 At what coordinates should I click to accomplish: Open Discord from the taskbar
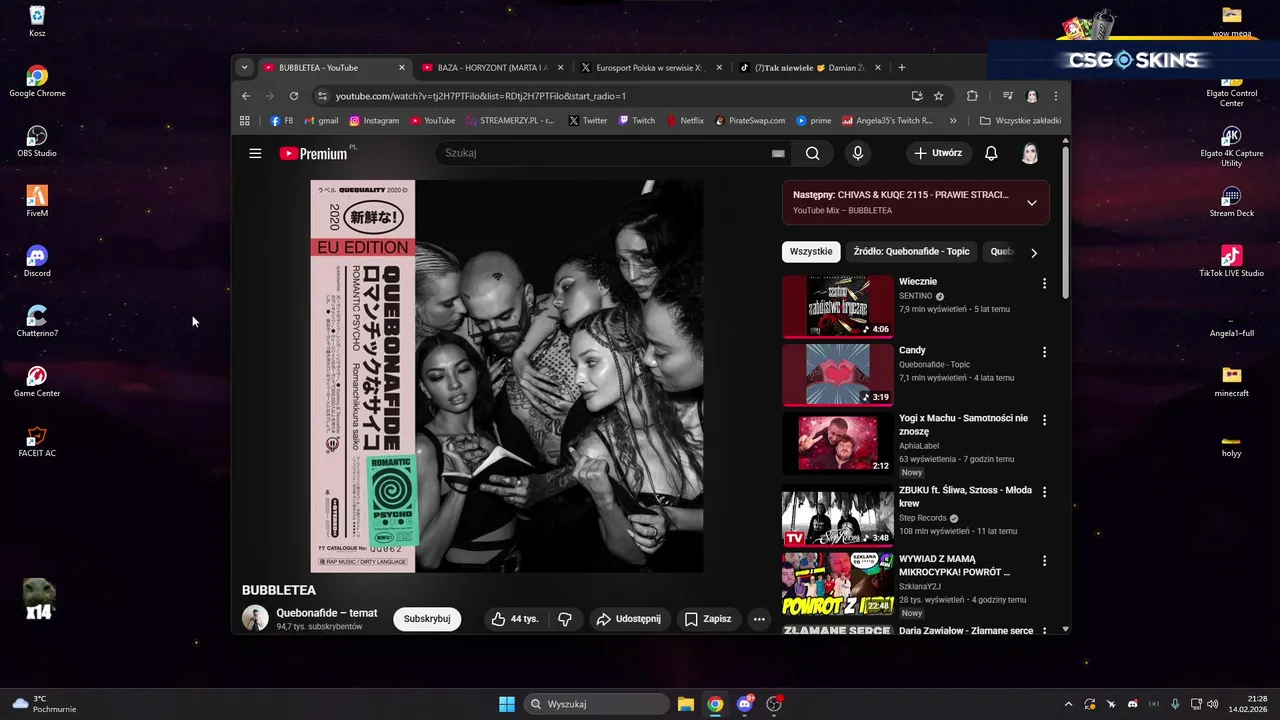tap(745, 704)
